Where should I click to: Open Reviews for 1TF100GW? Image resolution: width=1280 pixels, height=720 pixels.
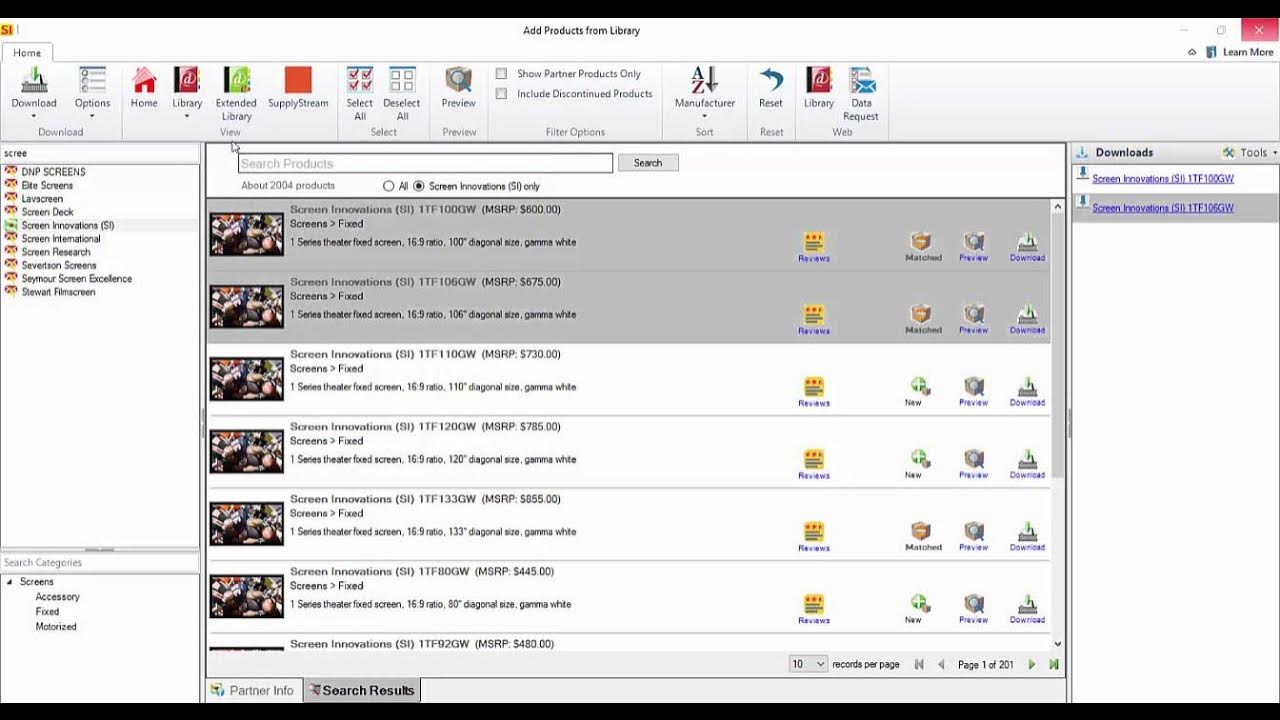814,247
